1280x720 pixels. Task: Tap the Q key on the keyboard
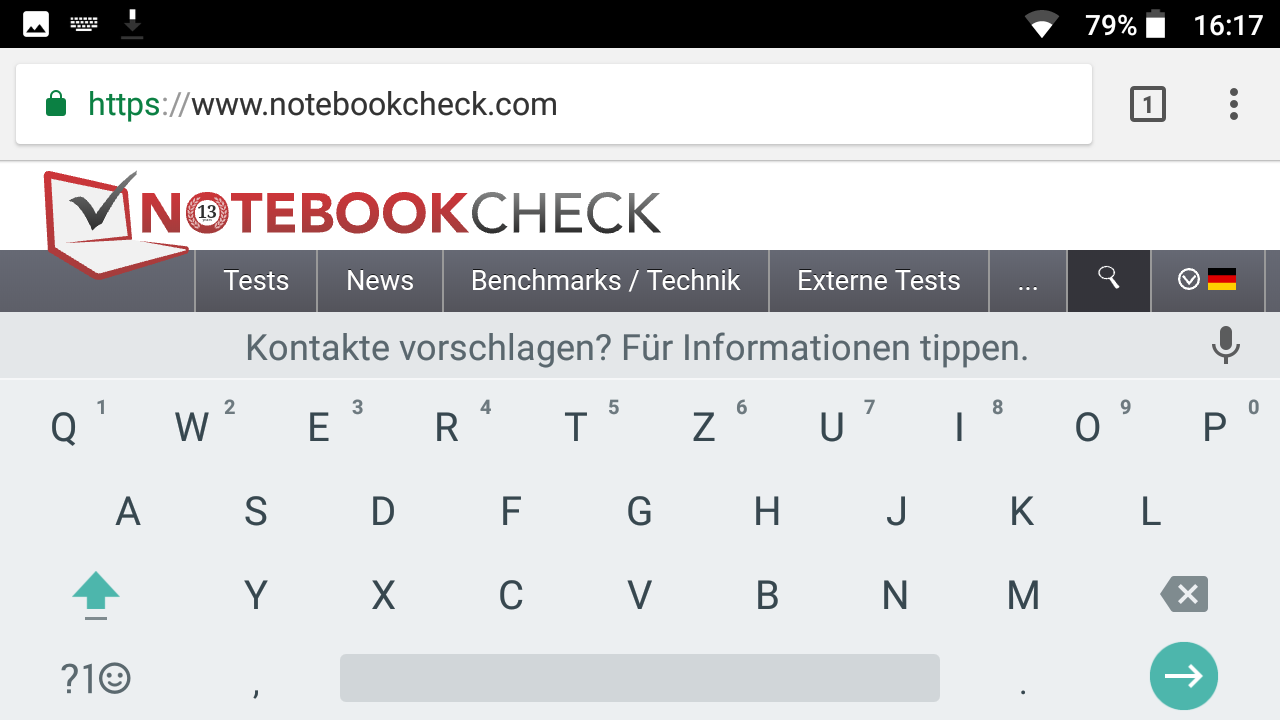pos(64,428)
